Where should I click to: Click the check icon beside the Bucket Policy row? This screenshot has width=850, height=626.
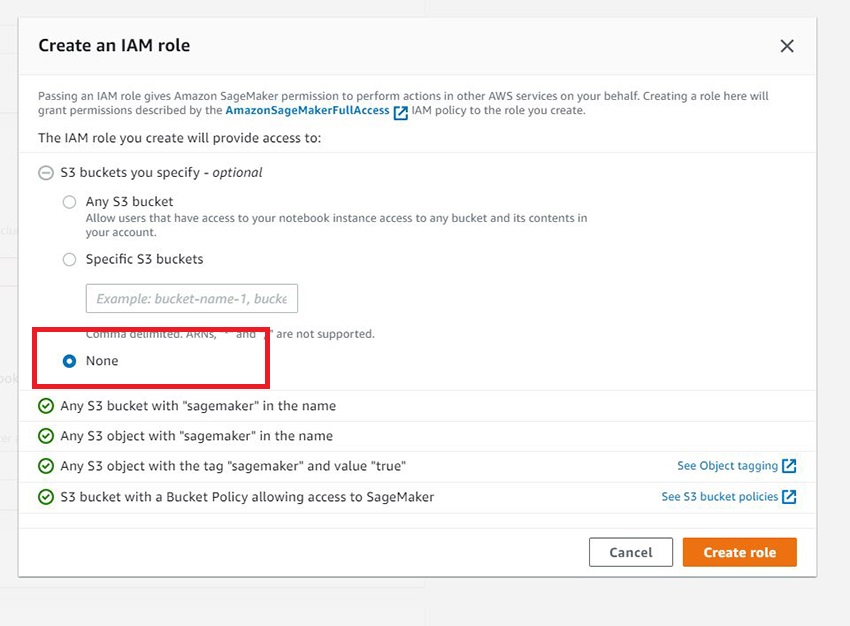point(45,496)
